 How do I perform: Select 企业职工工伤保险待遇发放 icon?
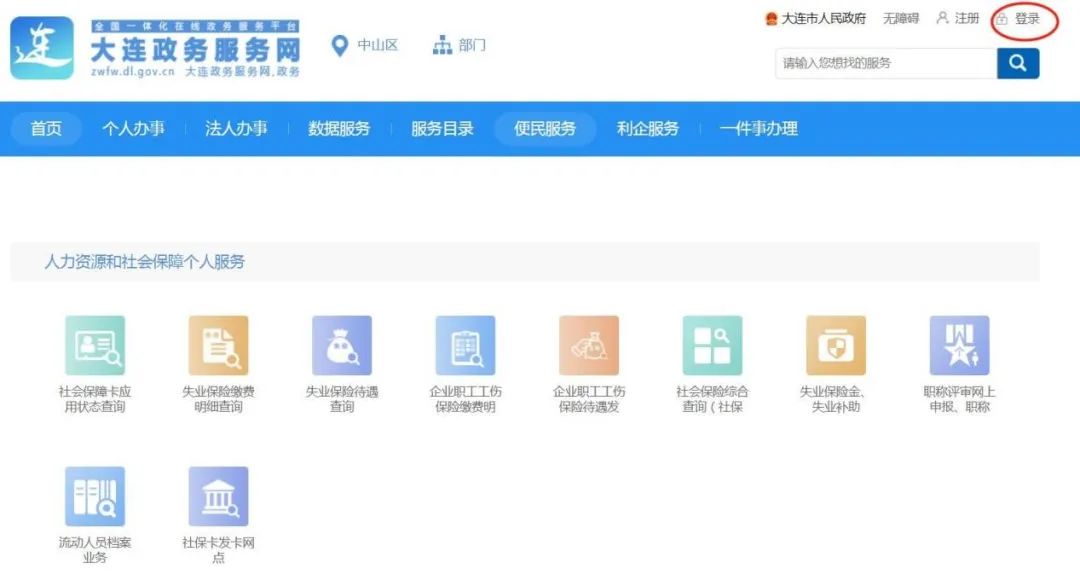[589, 346]
